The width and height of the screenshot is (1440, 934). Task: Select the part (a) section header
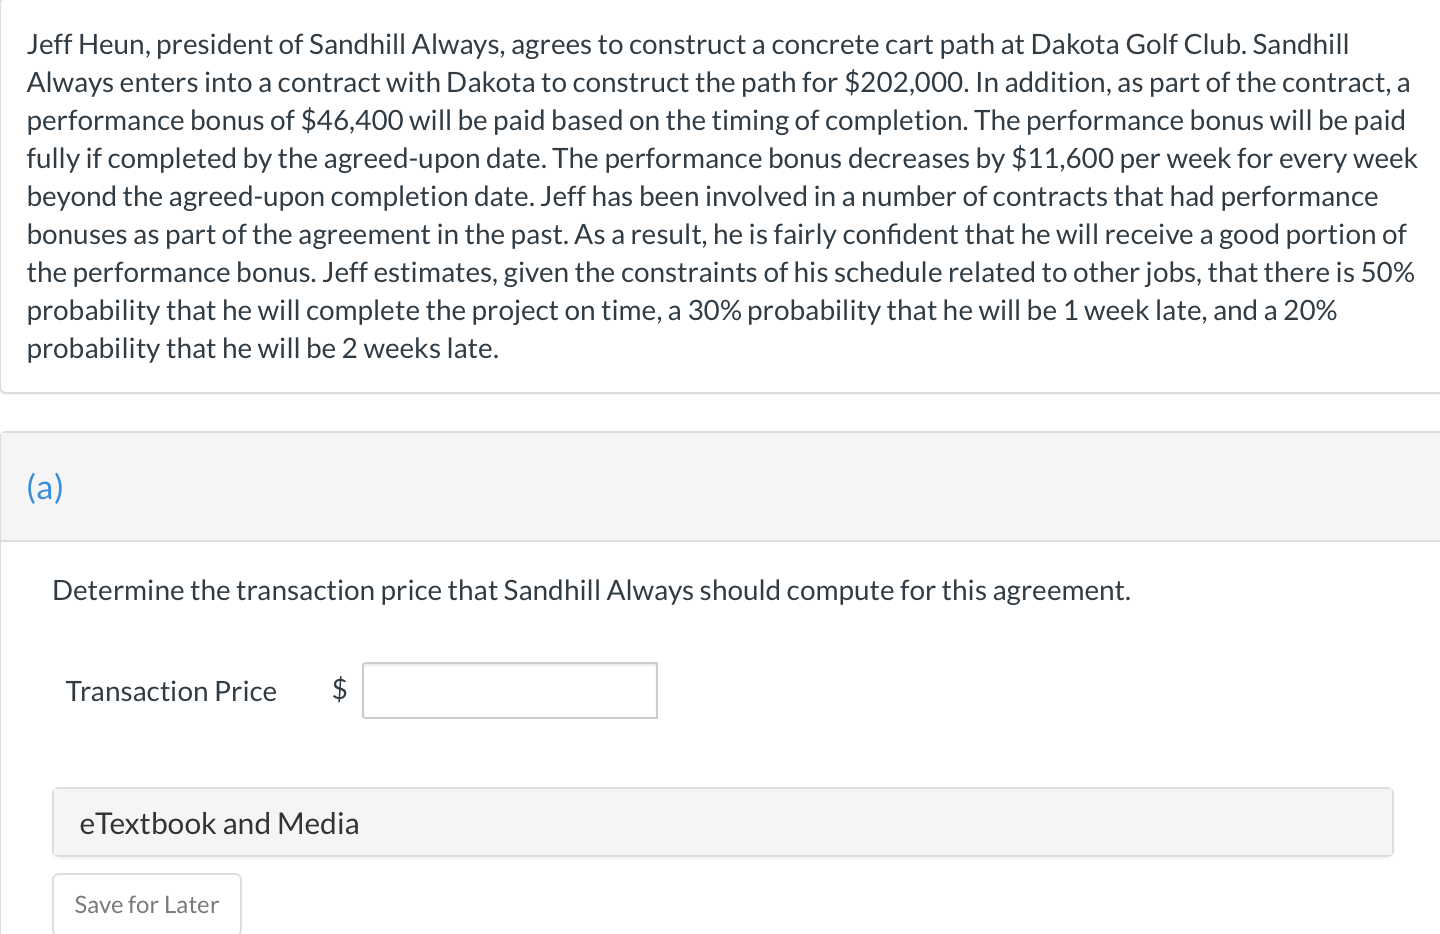click(x=44, y=487)
